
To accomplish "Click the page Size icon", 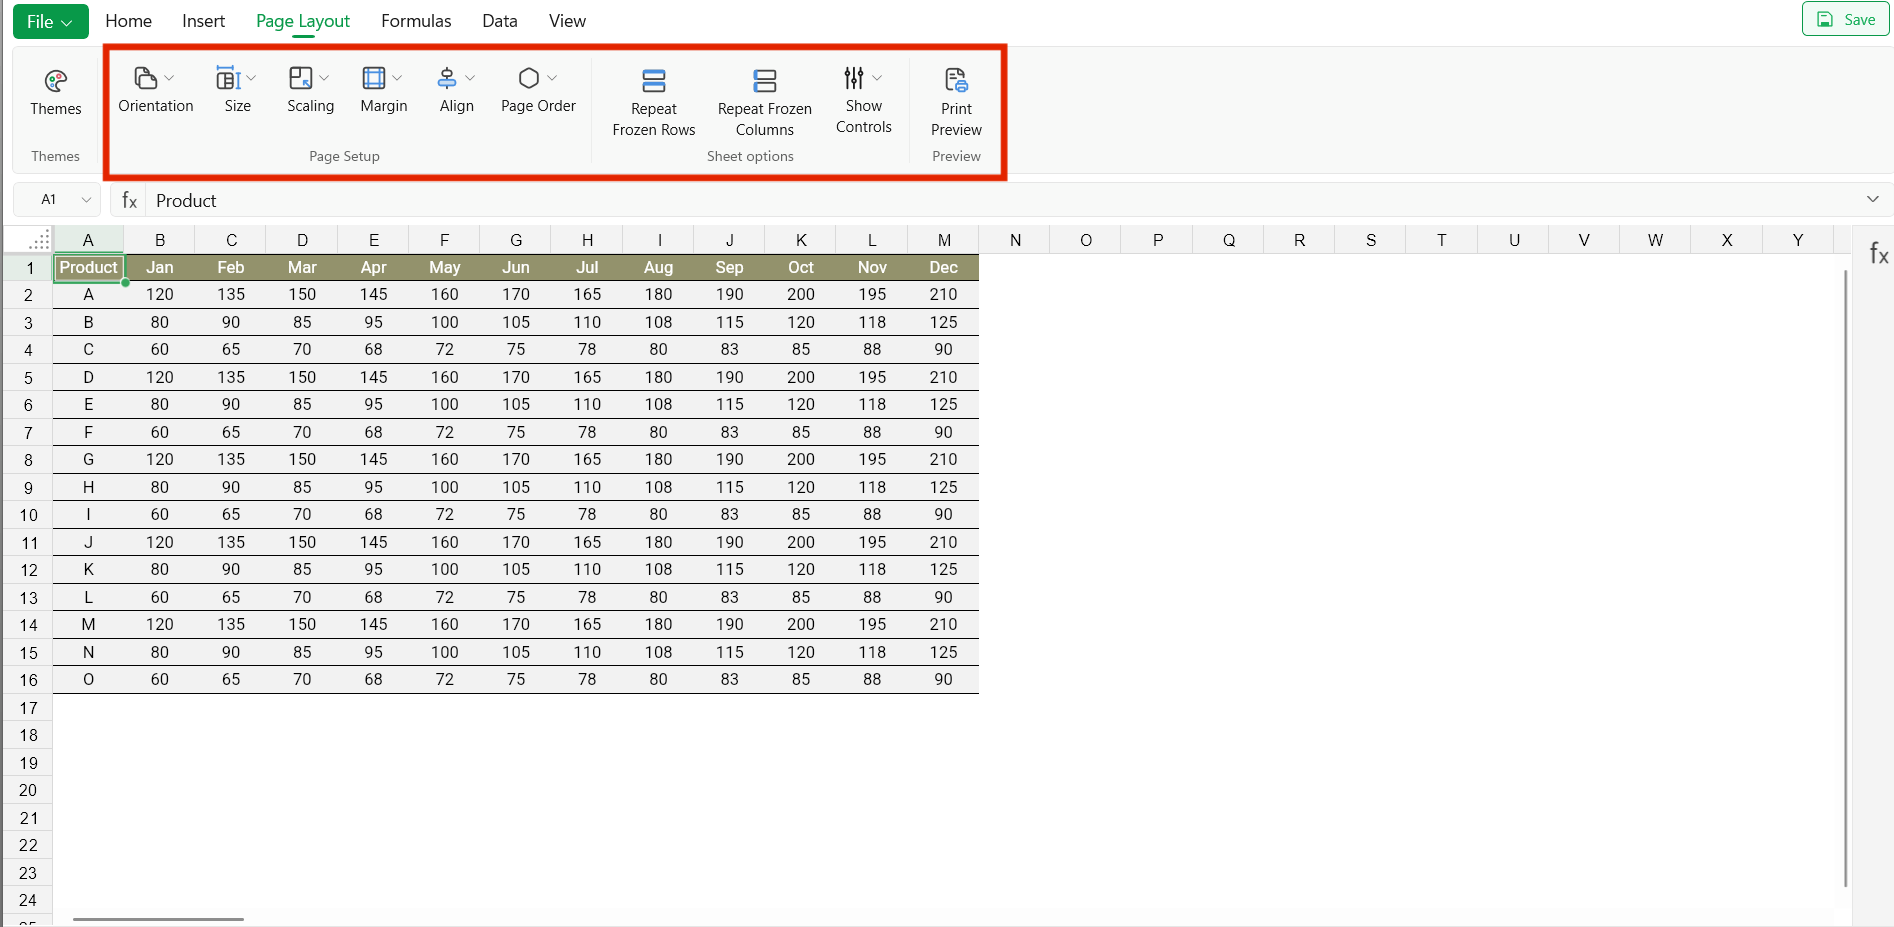I will click(x=228, y=78).
